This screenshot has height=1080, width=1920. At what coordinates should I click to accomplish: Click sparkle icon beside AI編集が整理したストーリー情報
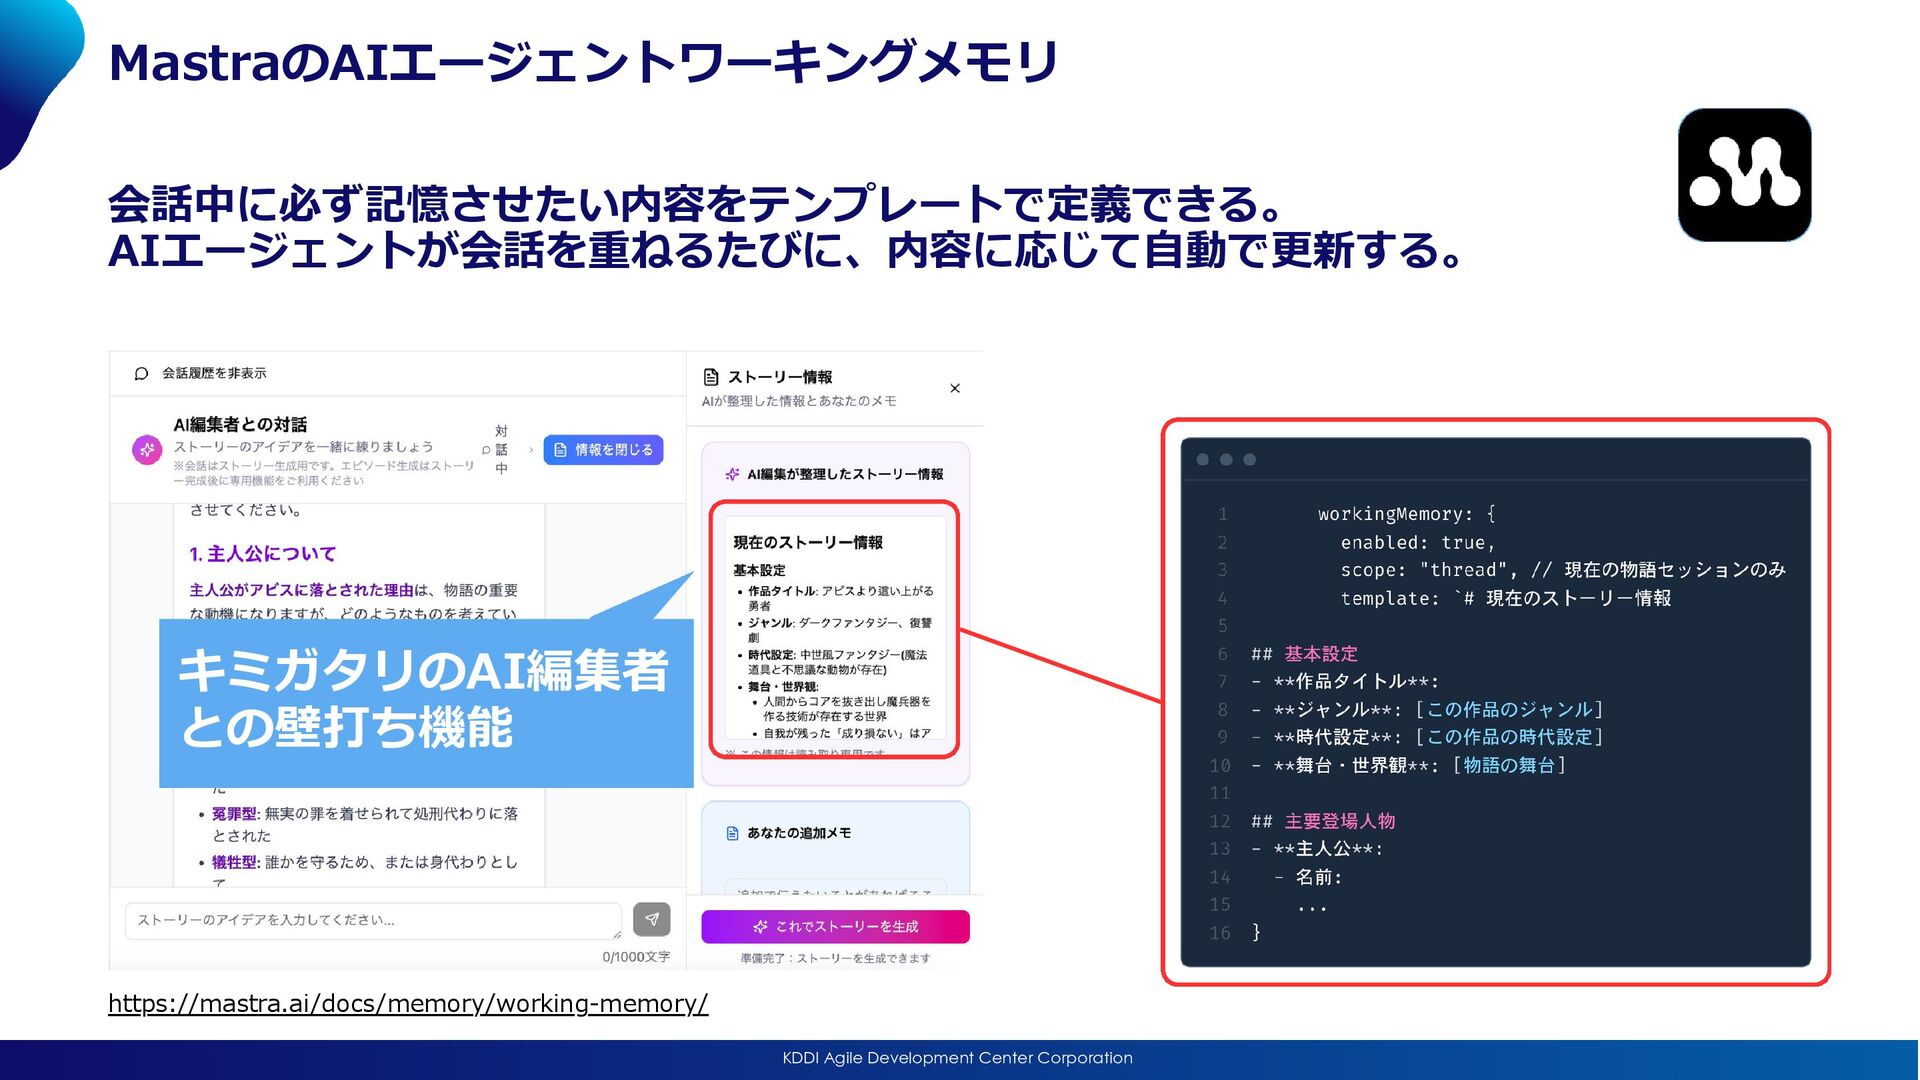pyautogui.click(x=732, y=474)
